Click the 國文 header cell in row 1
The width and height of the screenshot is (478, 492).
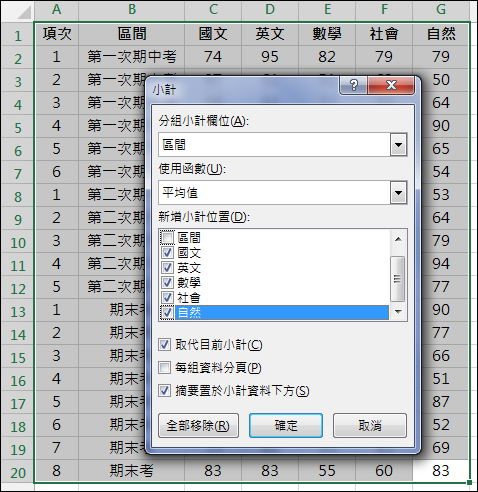[x=213, y=34]
